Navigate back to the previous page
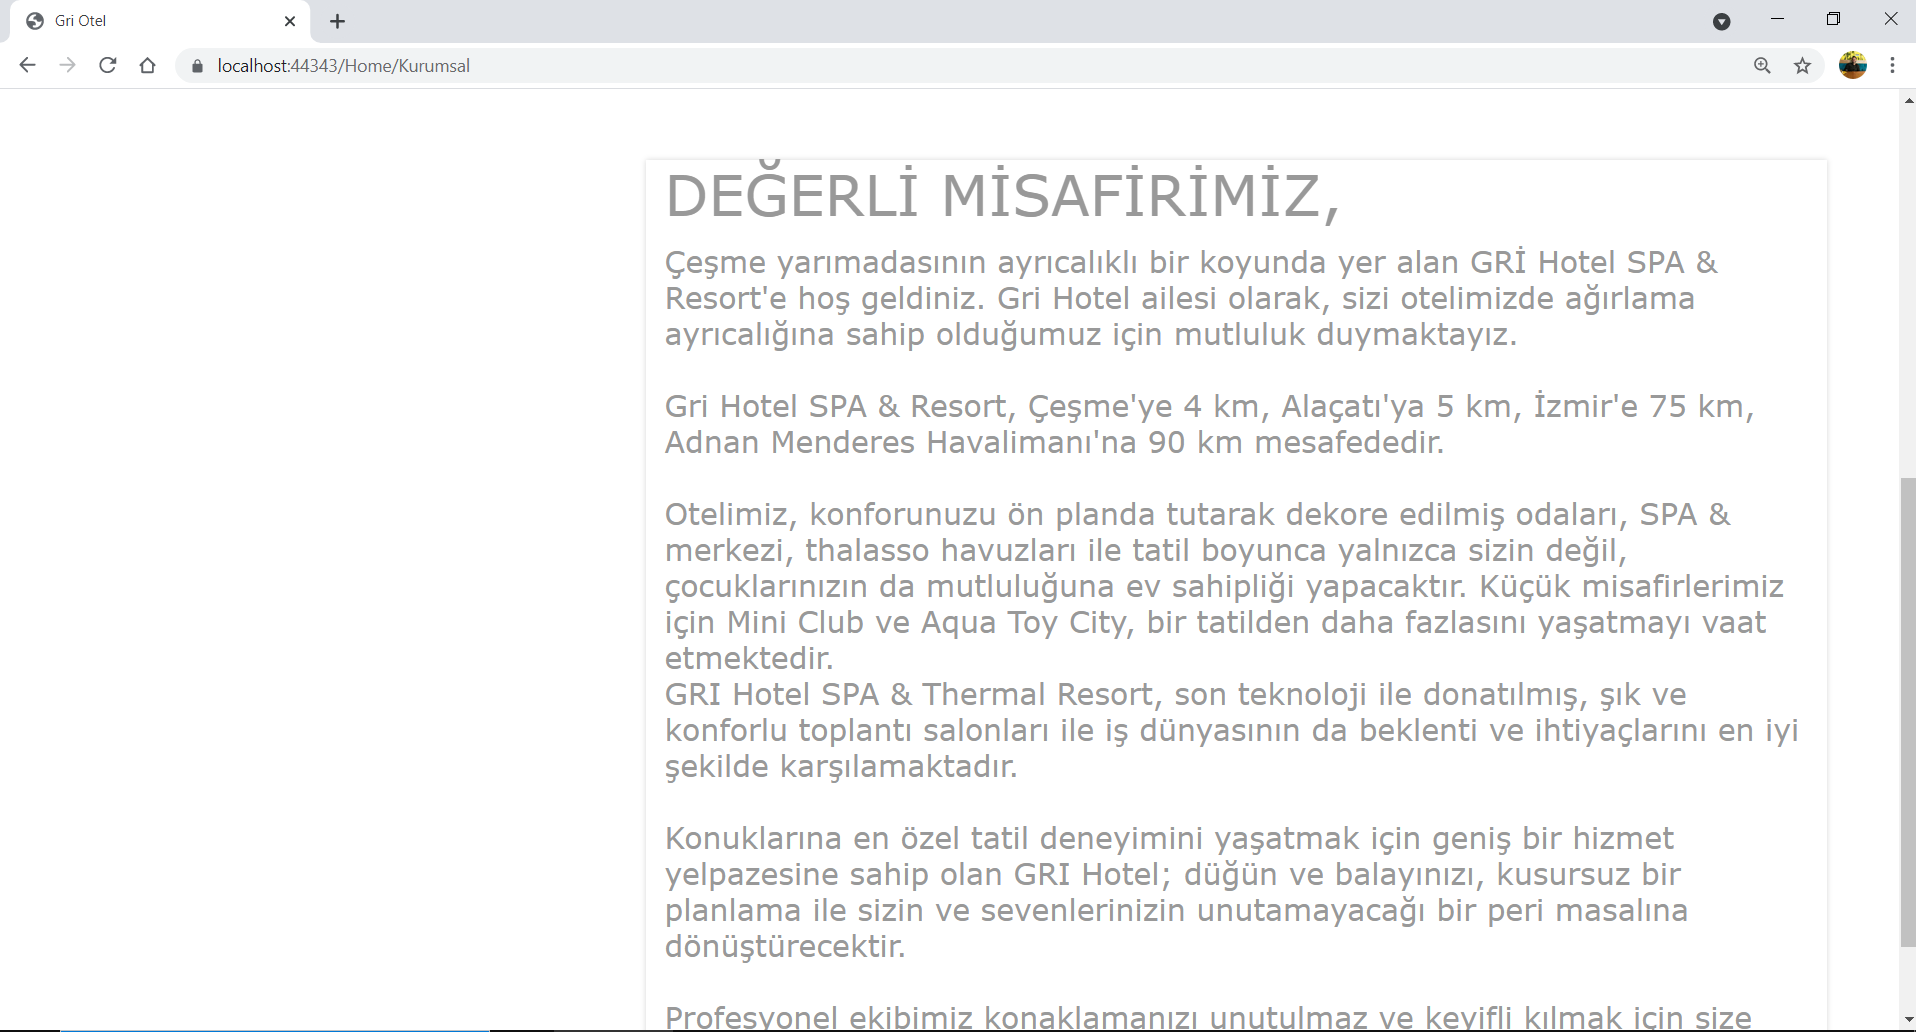The width and height of the screenshot is (1916, 1032). point(27,65)
